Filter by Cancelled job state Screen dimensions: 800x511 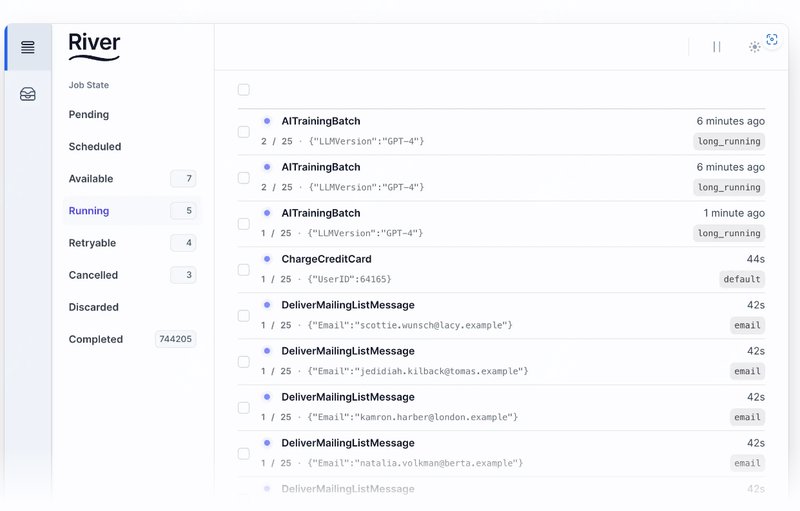[x=93, y=275]
